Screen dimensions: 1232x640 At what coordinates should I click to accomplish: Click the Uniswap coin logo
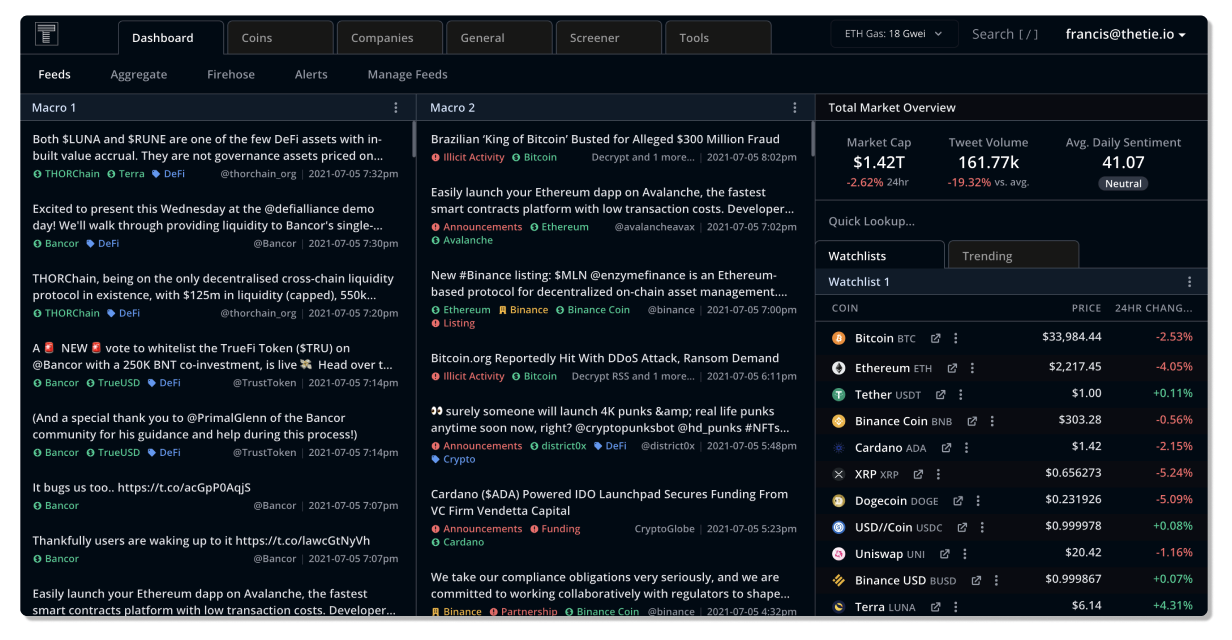[x=839, y=554]
